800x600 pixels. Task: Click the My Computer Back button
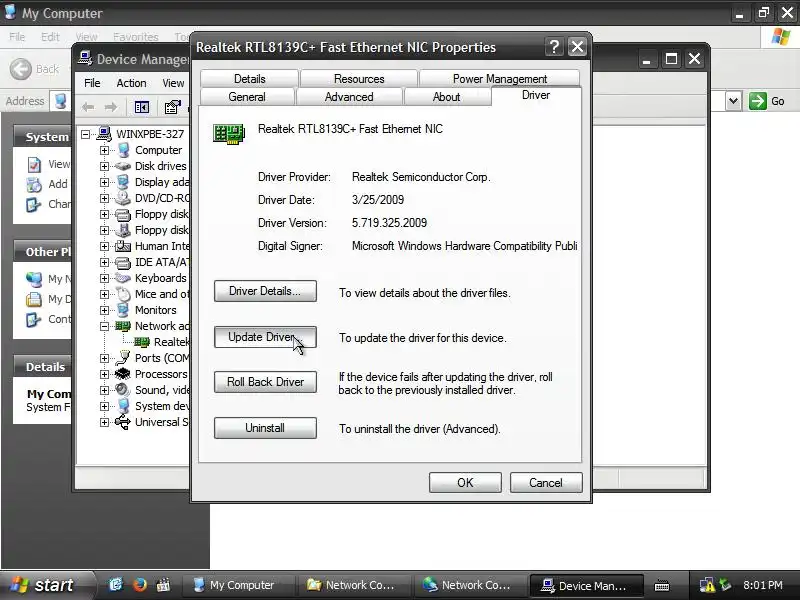(x=34, y=69)
